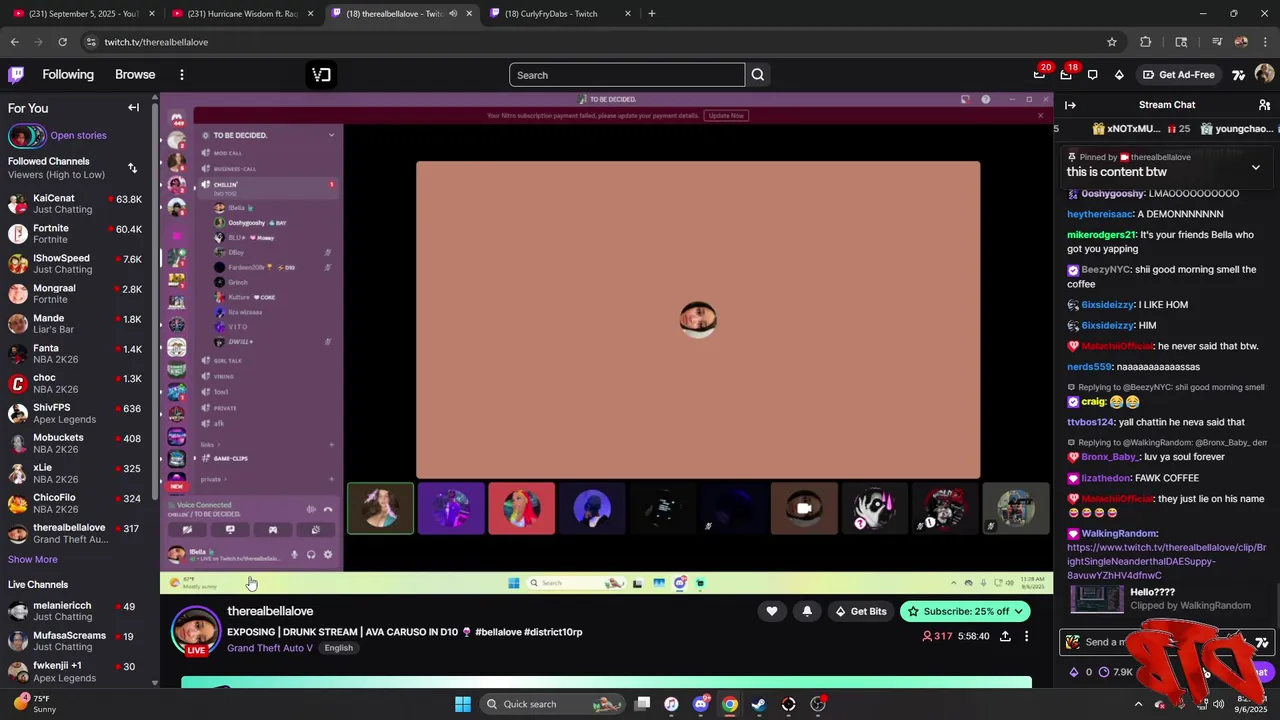
Task: Open Chrome extensions menu
Action: coord(1146,42)
